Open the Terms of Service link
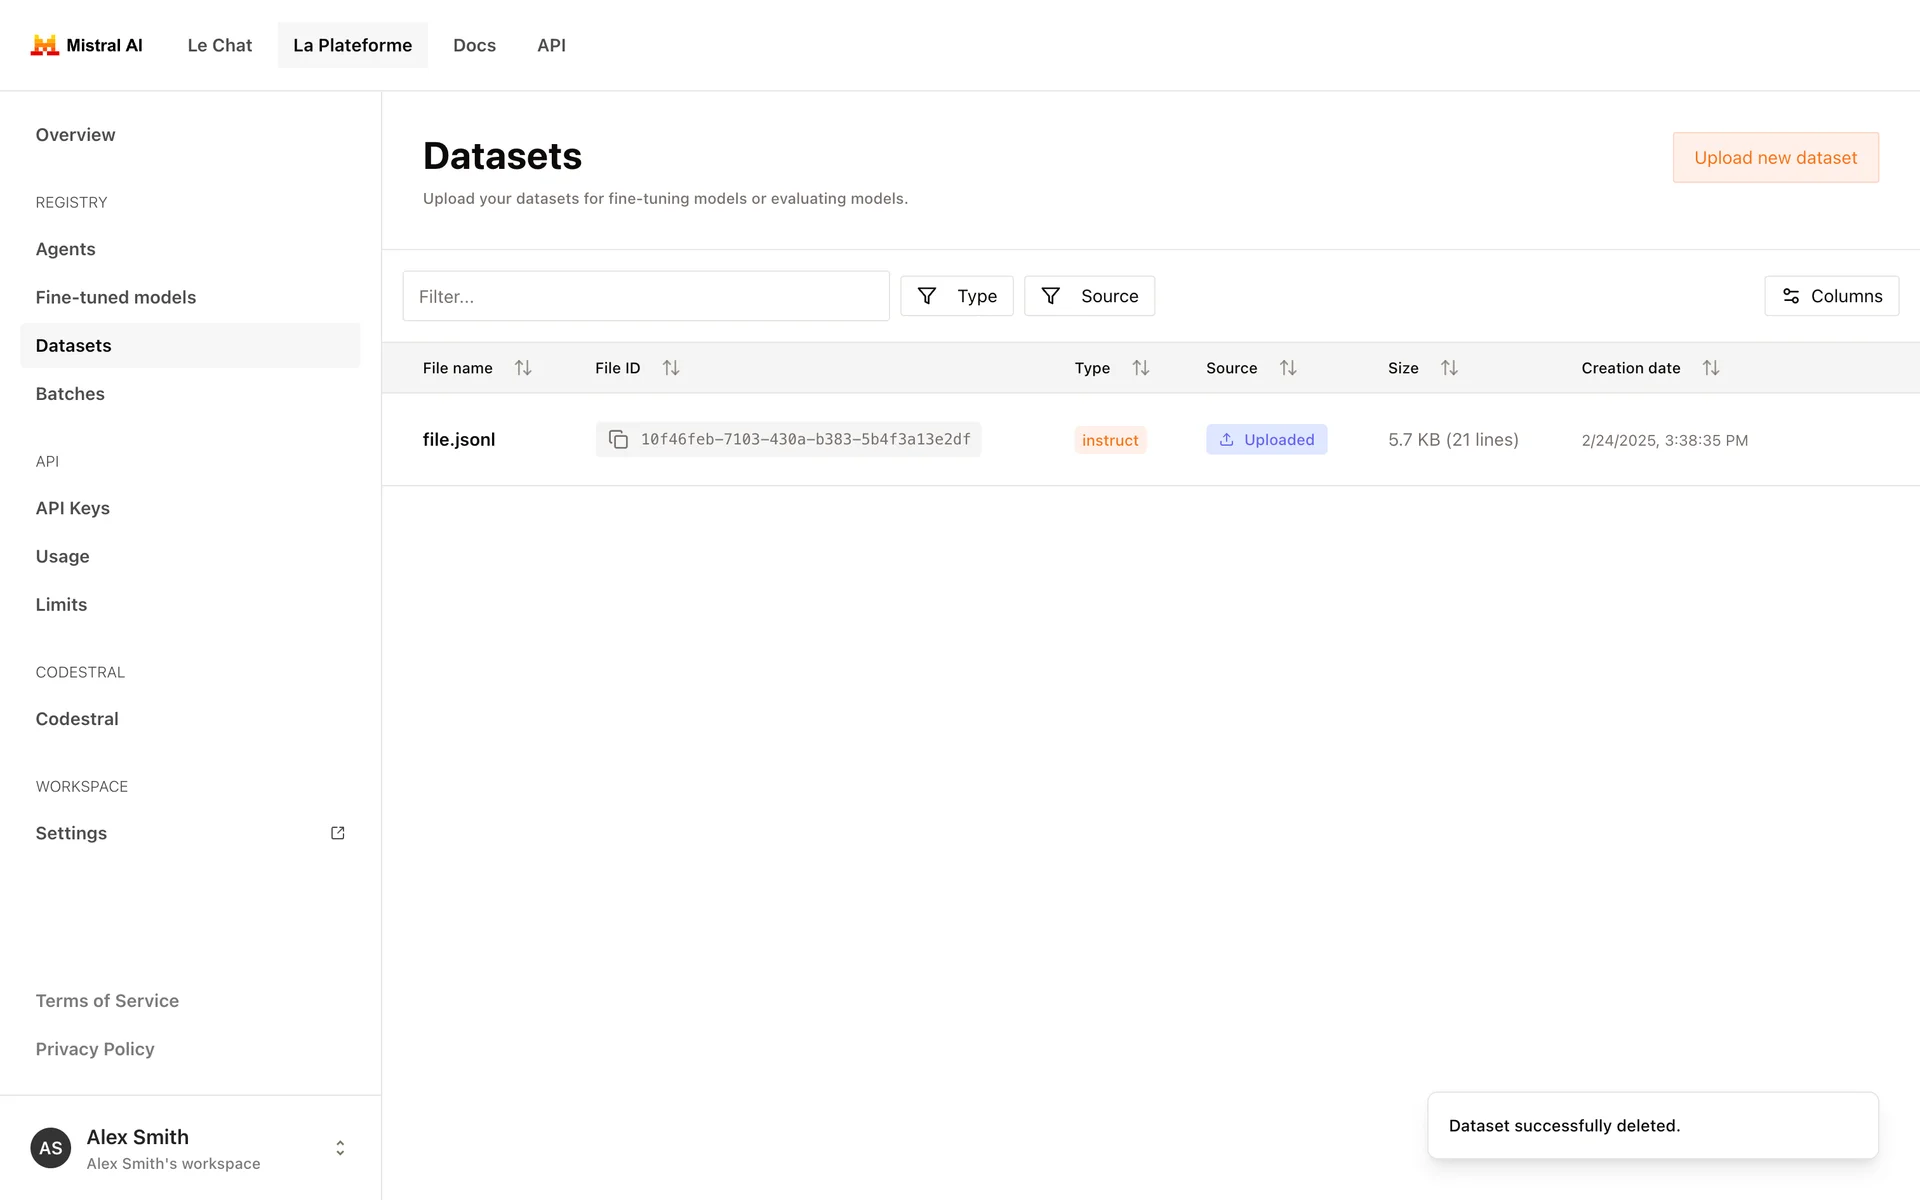 tap(107, 1001)
